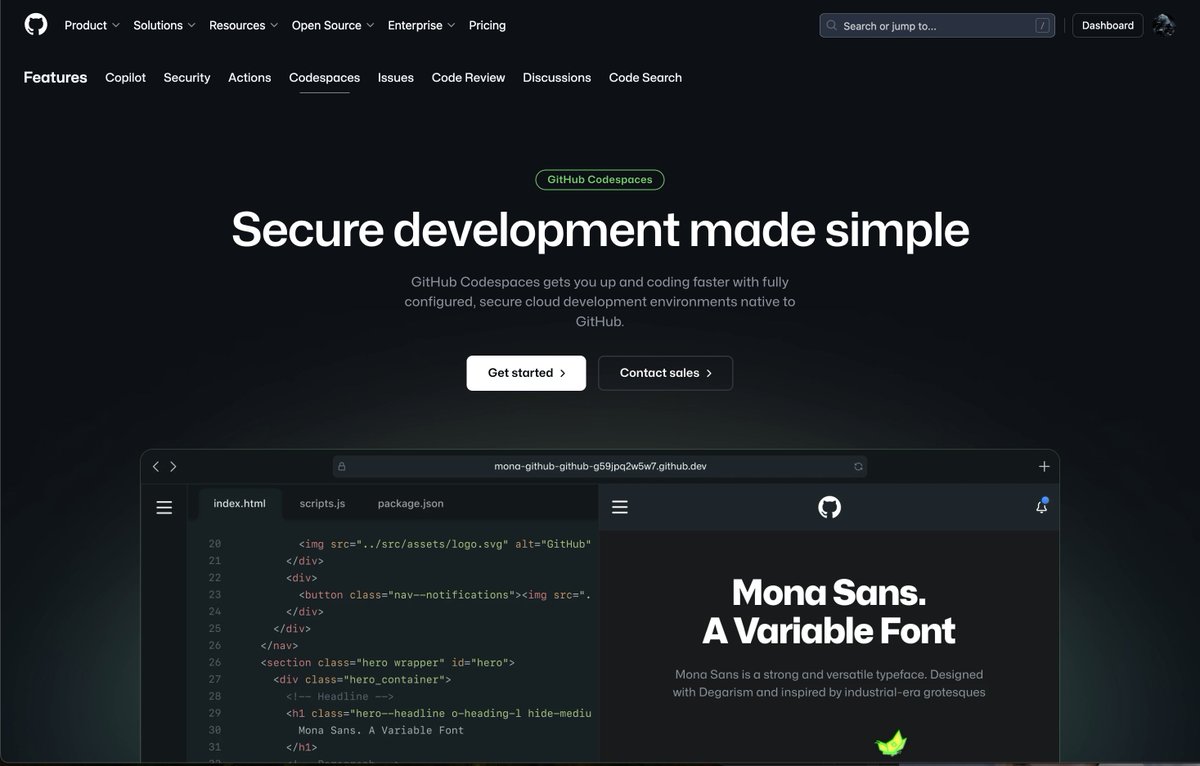Screen dimensions: 1200x766
Task: Switch to the Code Search features tab
Action: pos(645,77)
